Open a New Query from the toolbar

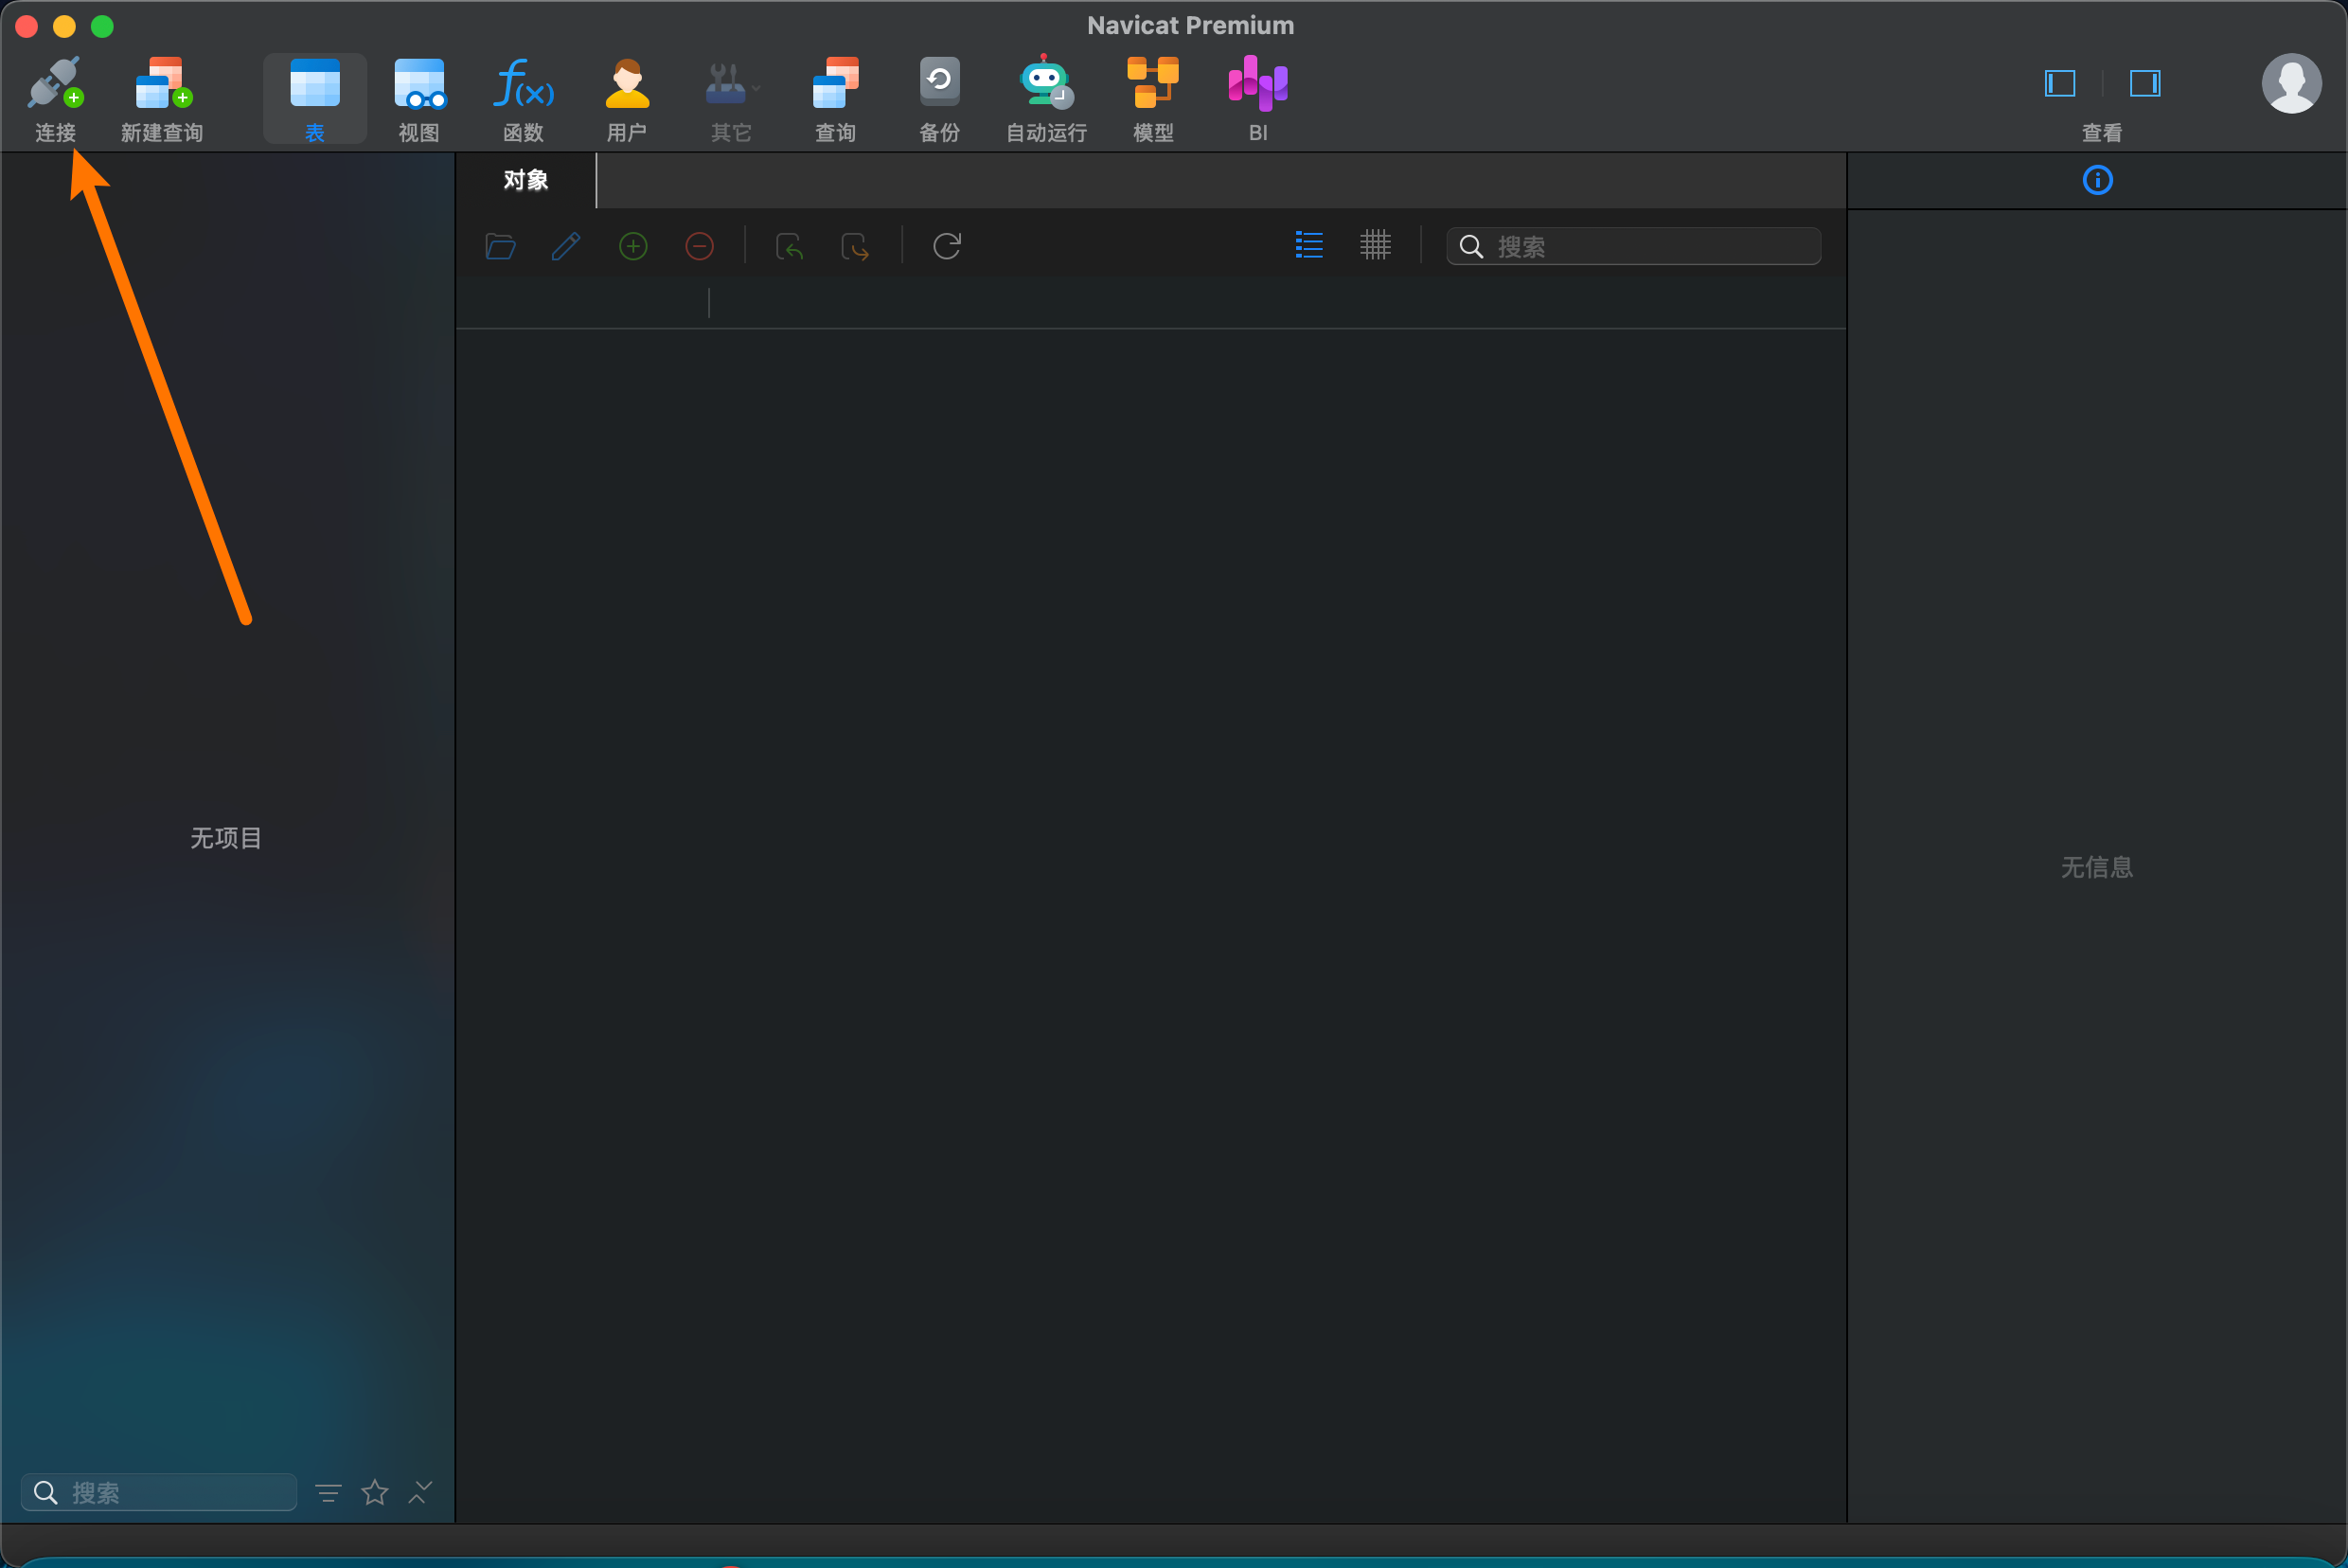(x=162, y=85)
